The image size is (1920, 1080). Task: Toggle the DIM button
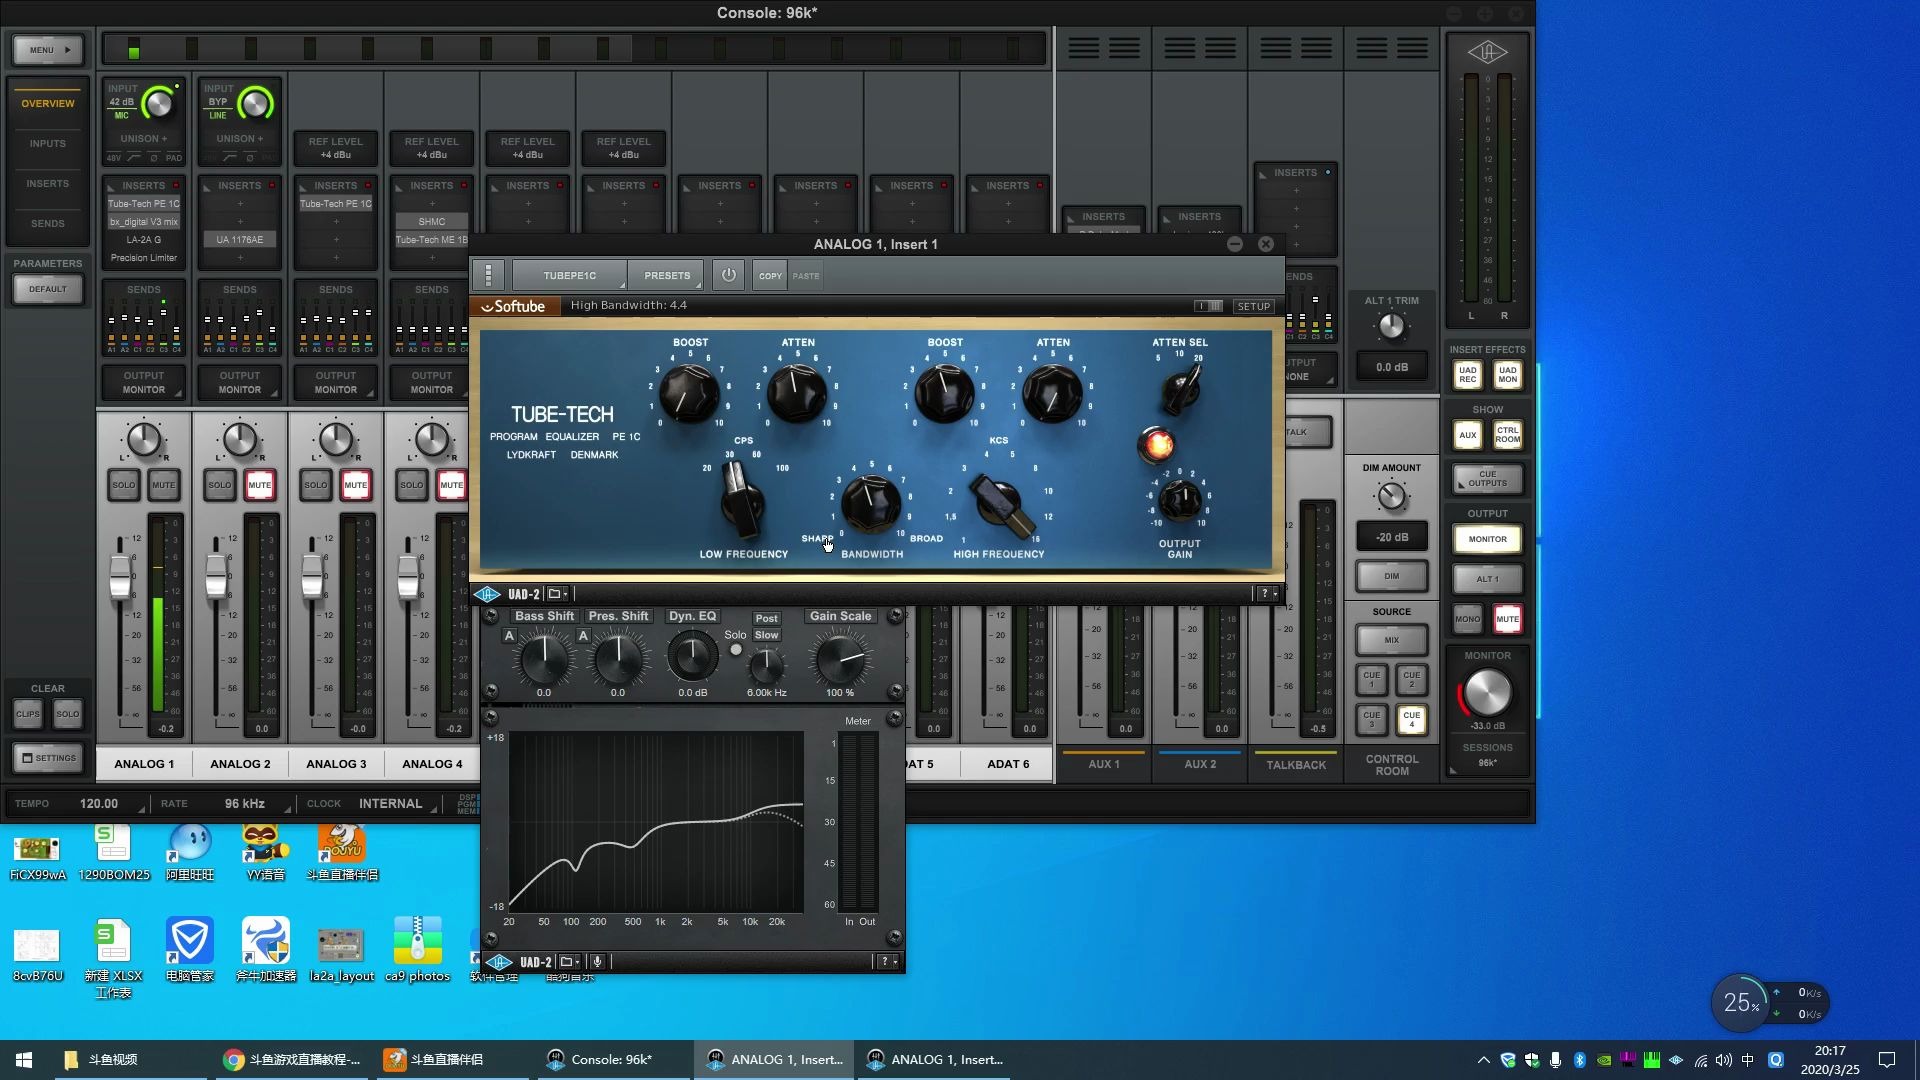[1391, 576]
